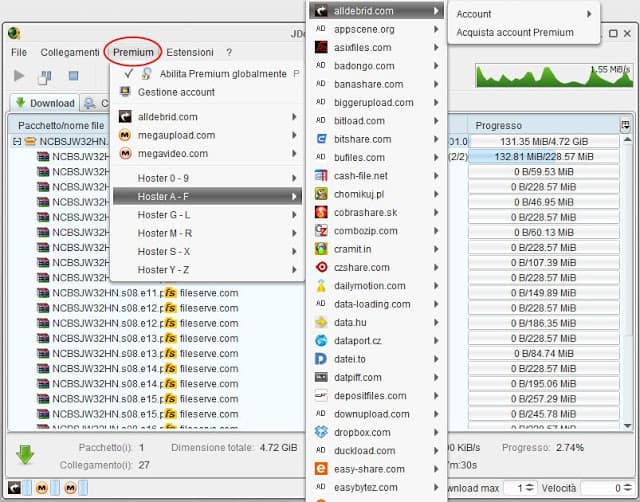Open the File menu
The width and height of the screenshot is (640, 502).
[x=19, y=52]
